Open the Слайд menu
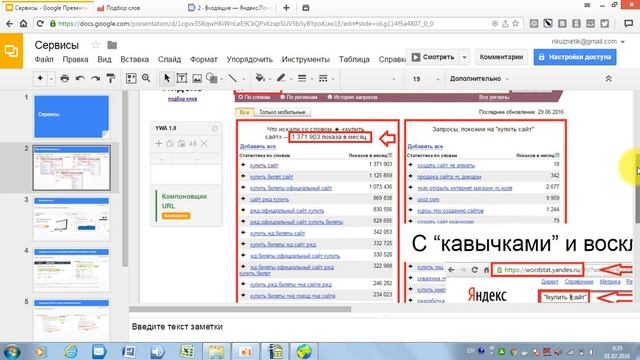The image size is (640, 360). [x=169, y=60]
